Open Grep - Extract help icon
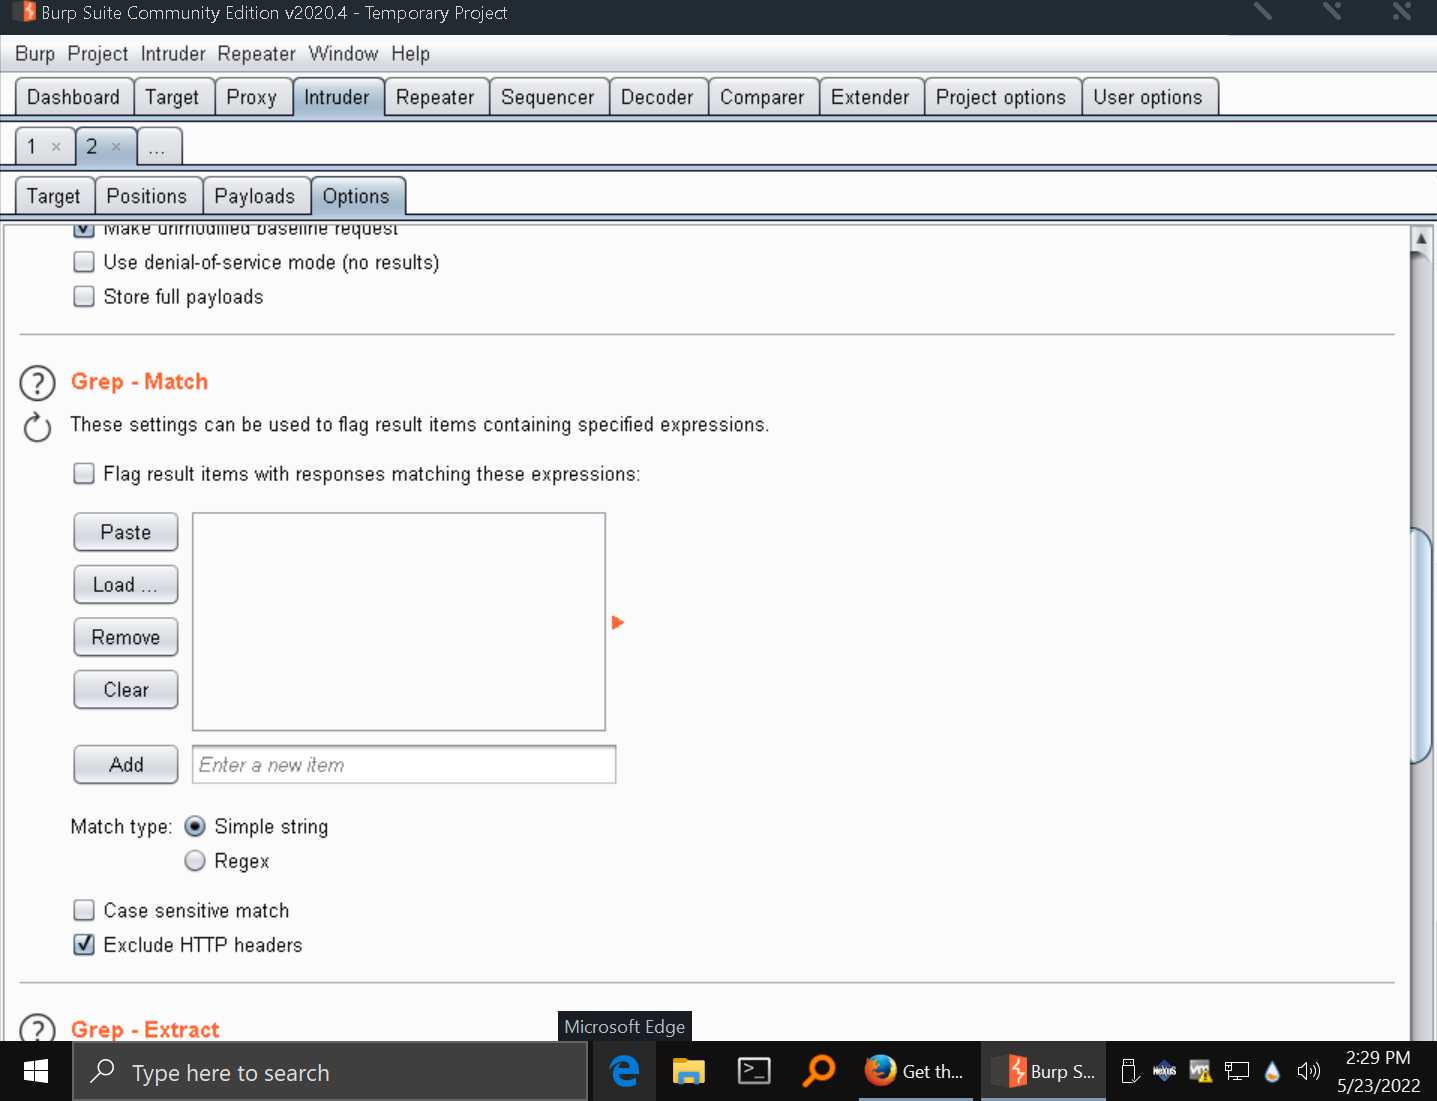Image resolution: width=1437 pixels, height=1101 pixels. [x=37, y=1028]
